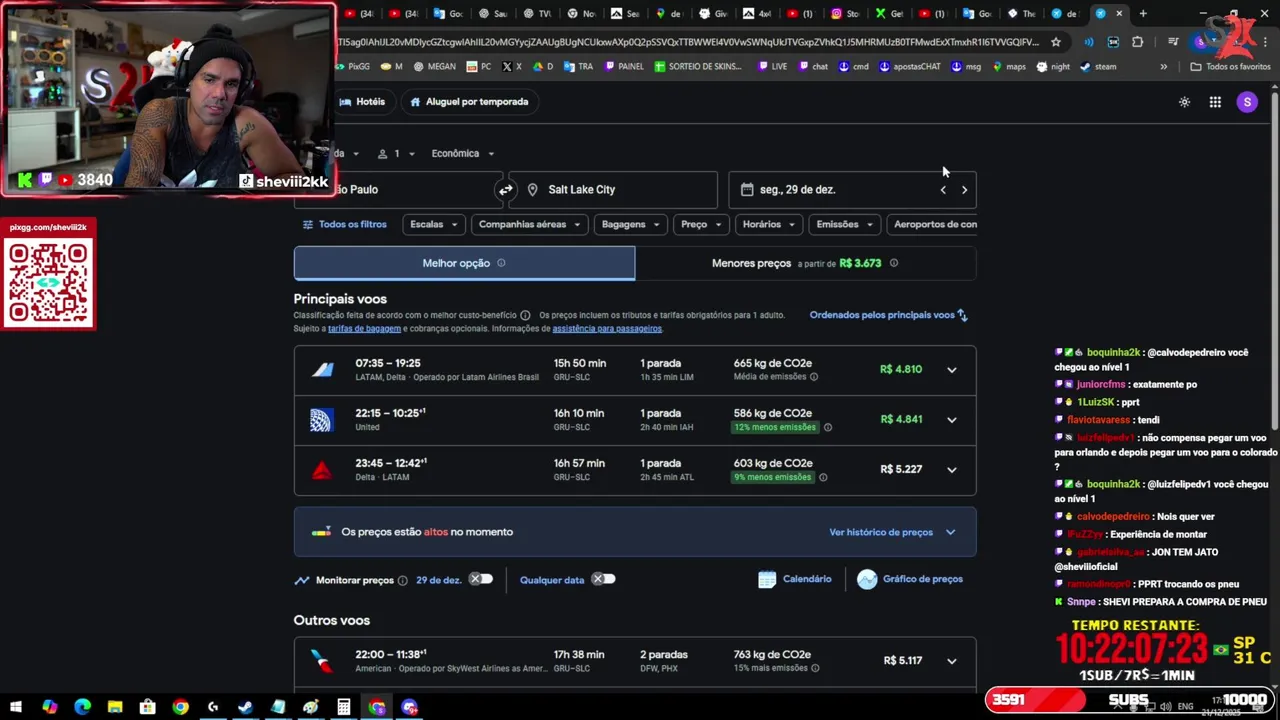Open new browser tab

click(x=1143, y=13)
